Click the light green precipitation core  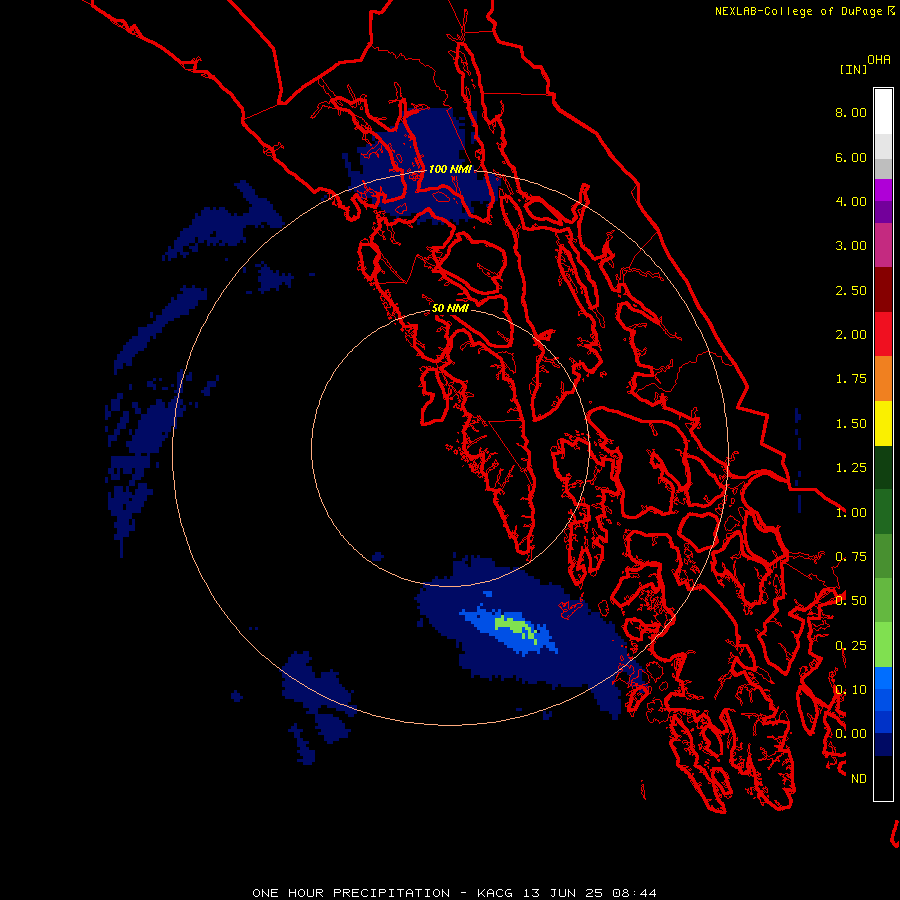[x=516, y=627]
